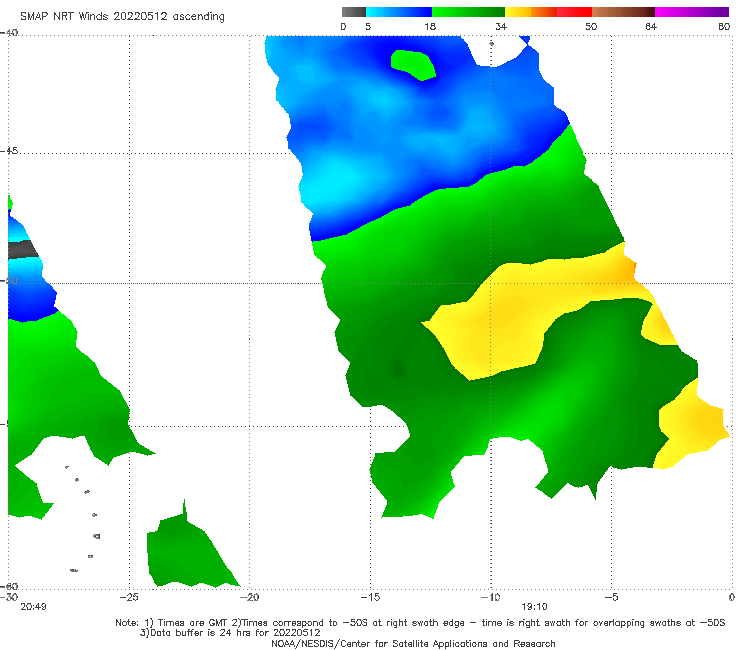The image size is (740, 650).
Task: Click the longitude label '-5'
Action: [x=611, y=597]
